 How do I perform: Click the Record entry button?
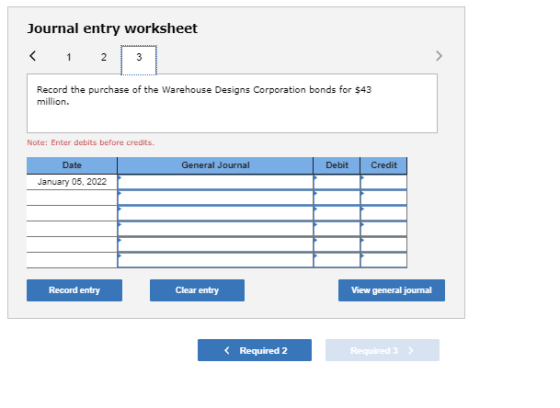pyautogui.click(x=74, y=290)
